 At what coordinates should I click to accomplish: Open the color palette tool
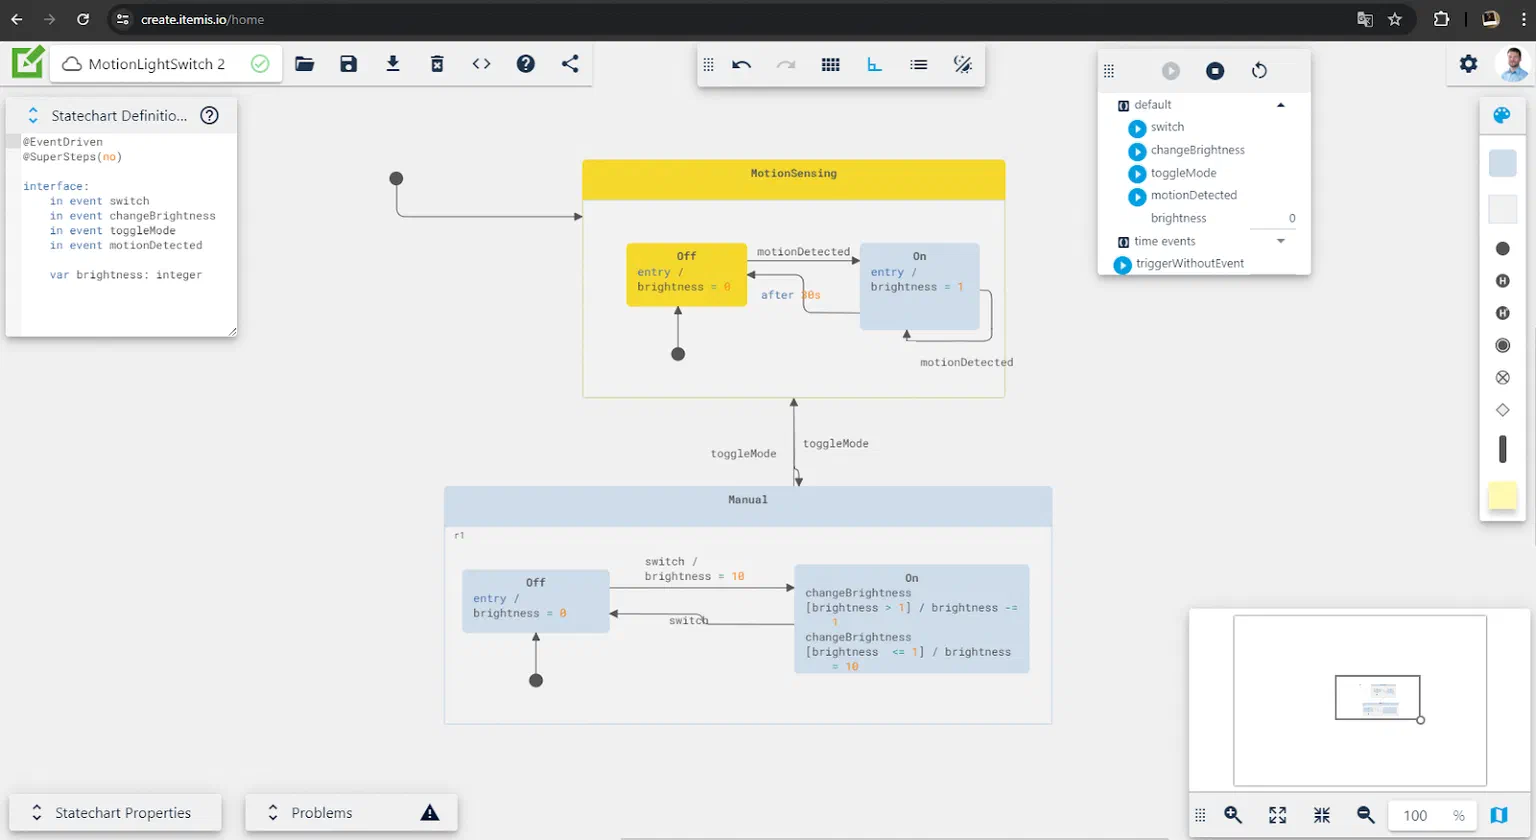(1502, 115)
